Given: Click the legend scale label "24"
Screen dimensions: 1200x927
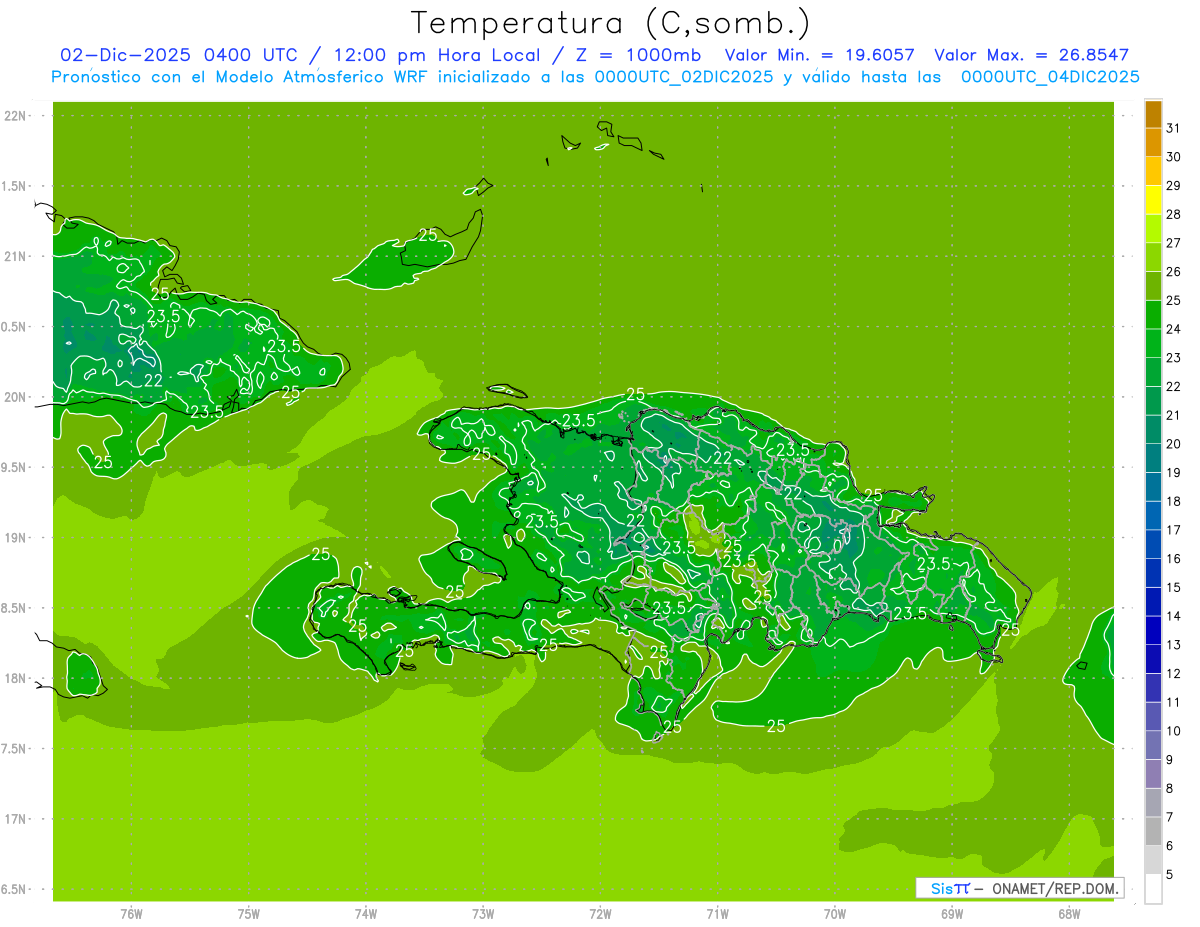Looking at the screenshot, I should click(1174, 329).
